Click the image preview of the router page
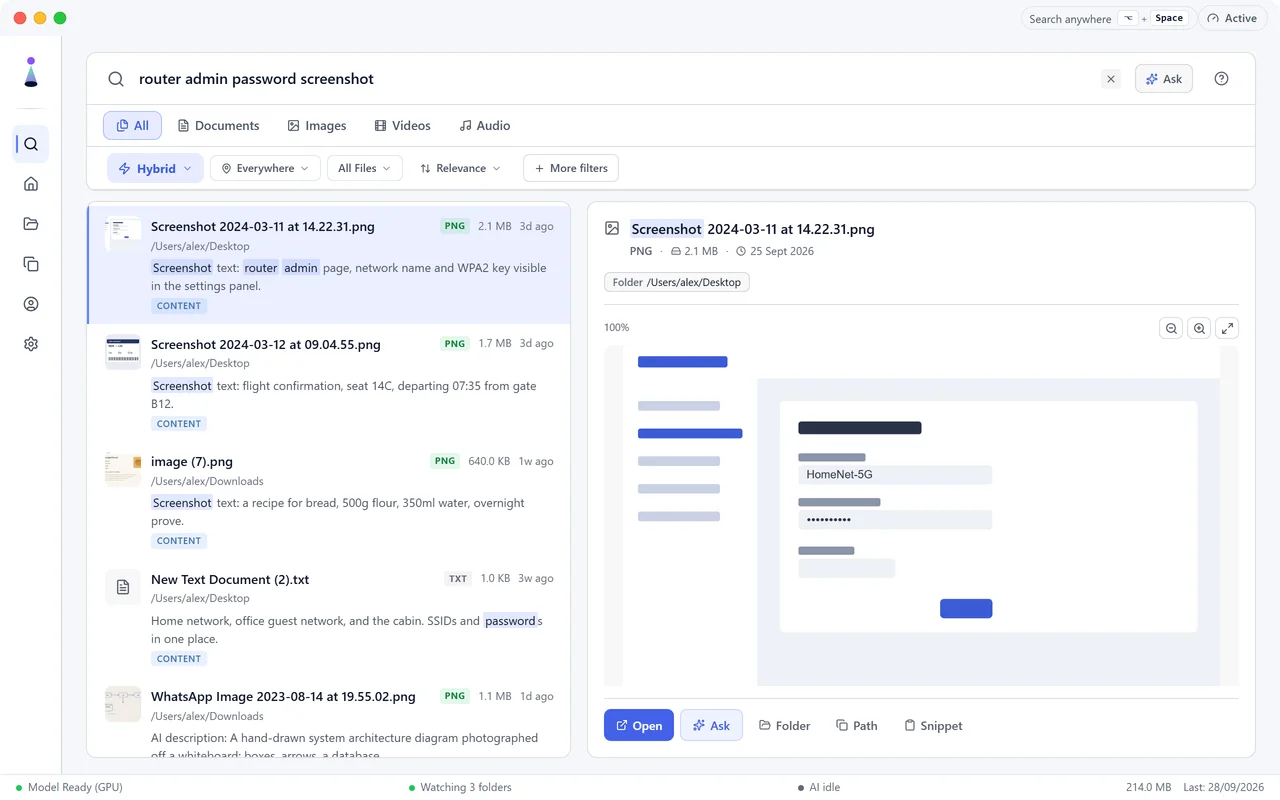 [921, 516]
